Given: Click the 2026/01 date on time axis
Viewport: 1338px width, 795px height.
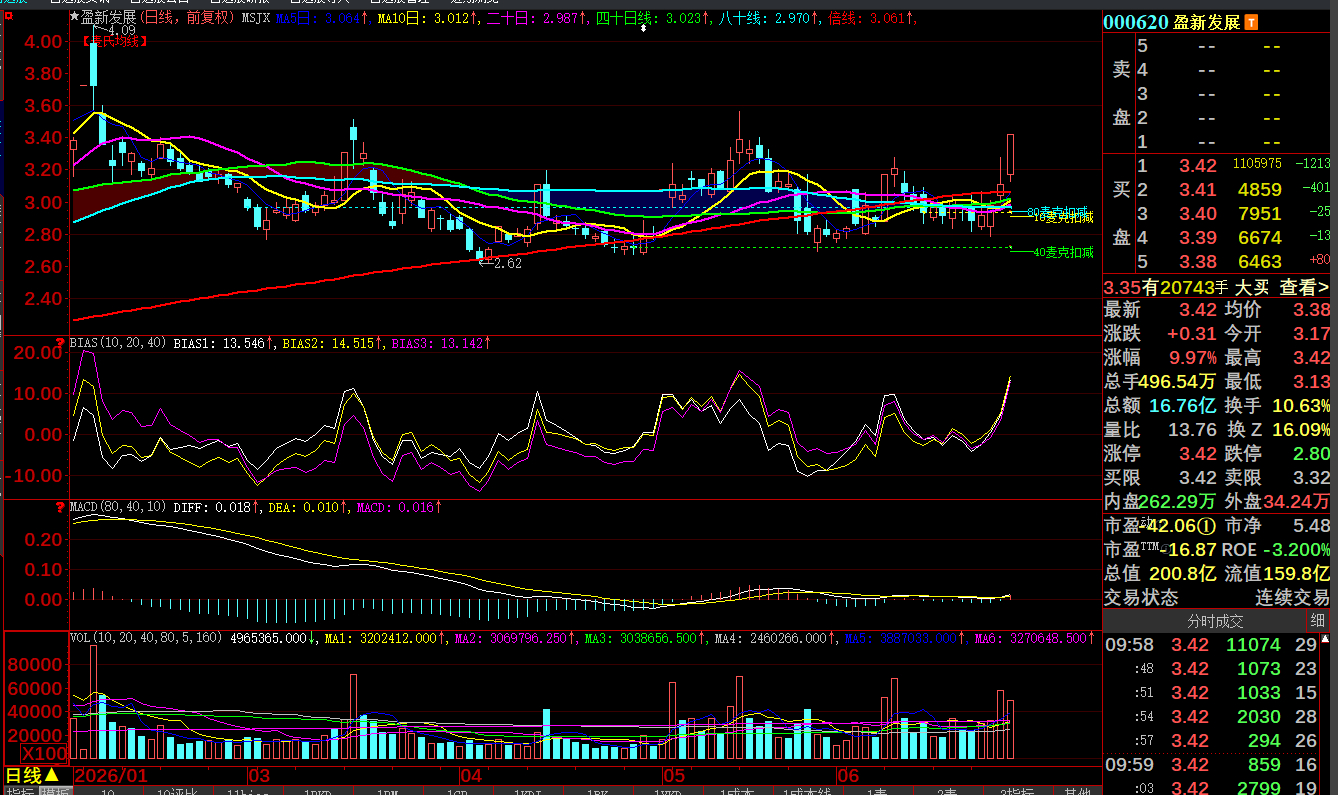Looking at the screenshot, I should [111, 775].
